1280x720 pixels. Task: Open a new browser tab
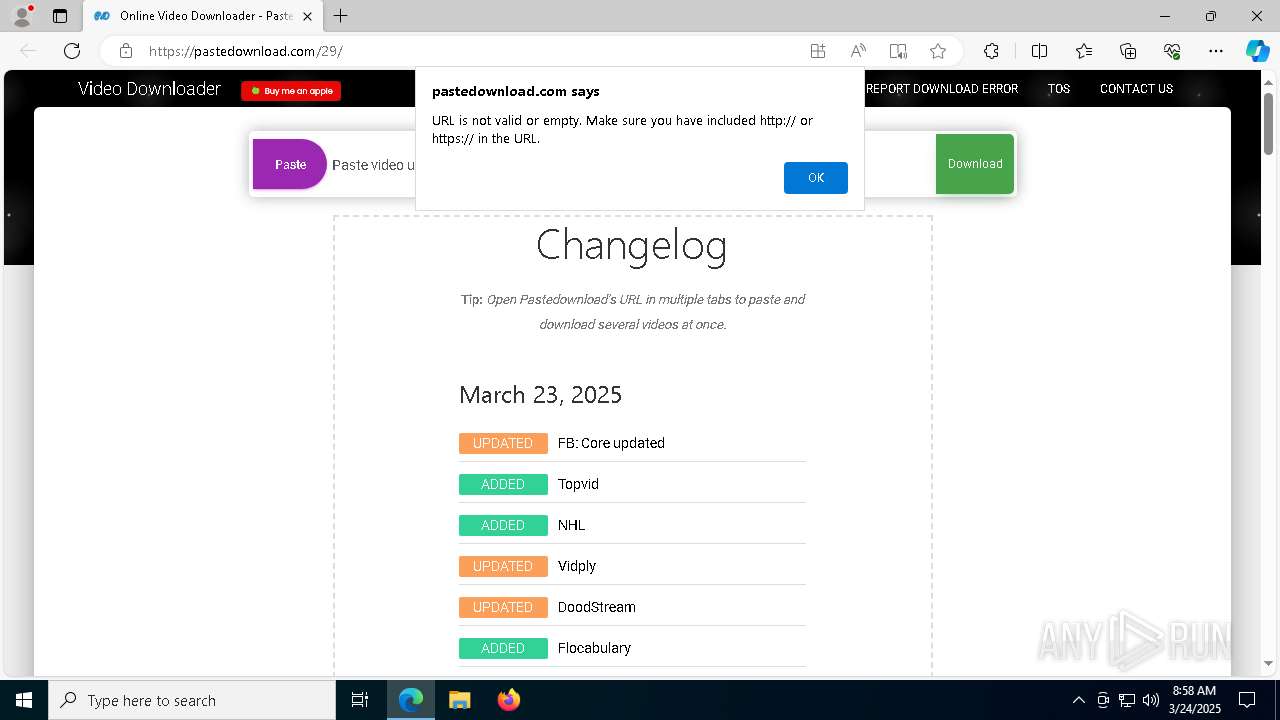(341, 16)
